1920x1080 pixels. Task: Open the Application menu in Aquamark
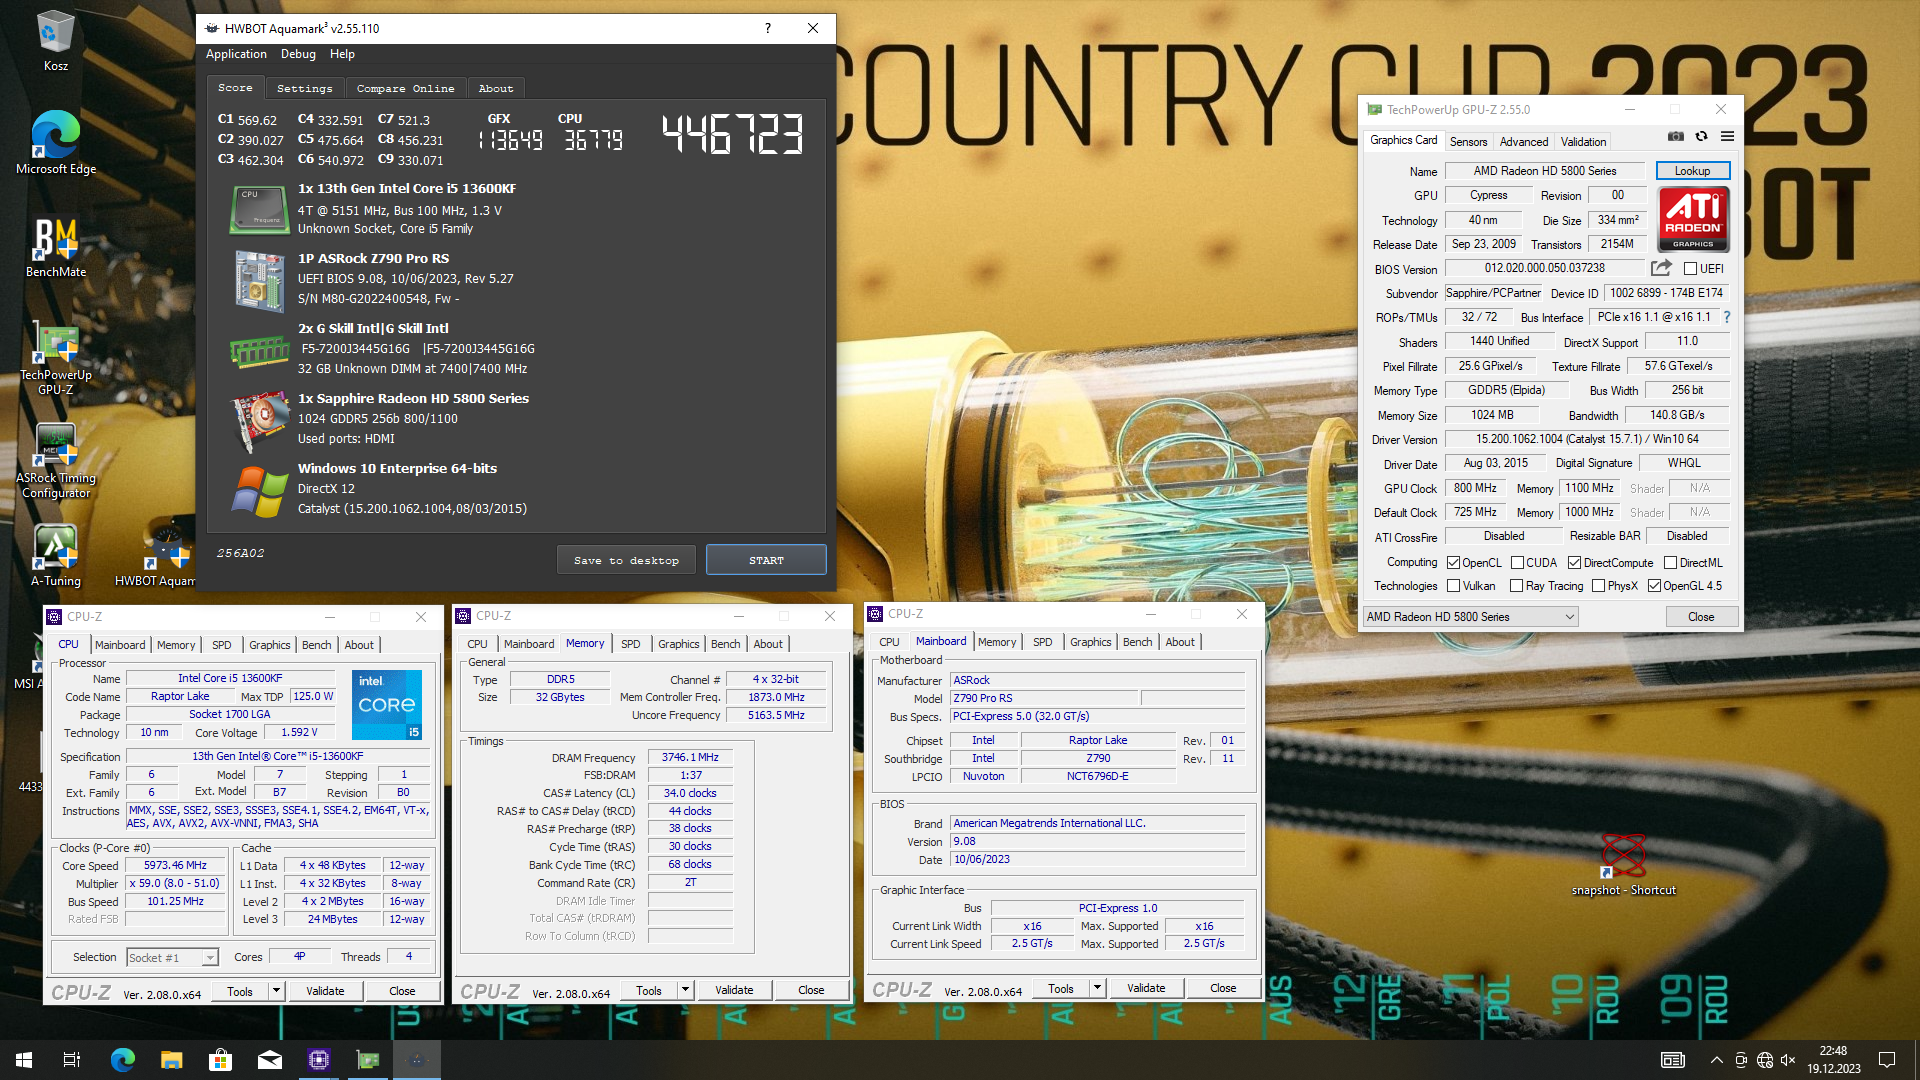[x=236, y=54]
